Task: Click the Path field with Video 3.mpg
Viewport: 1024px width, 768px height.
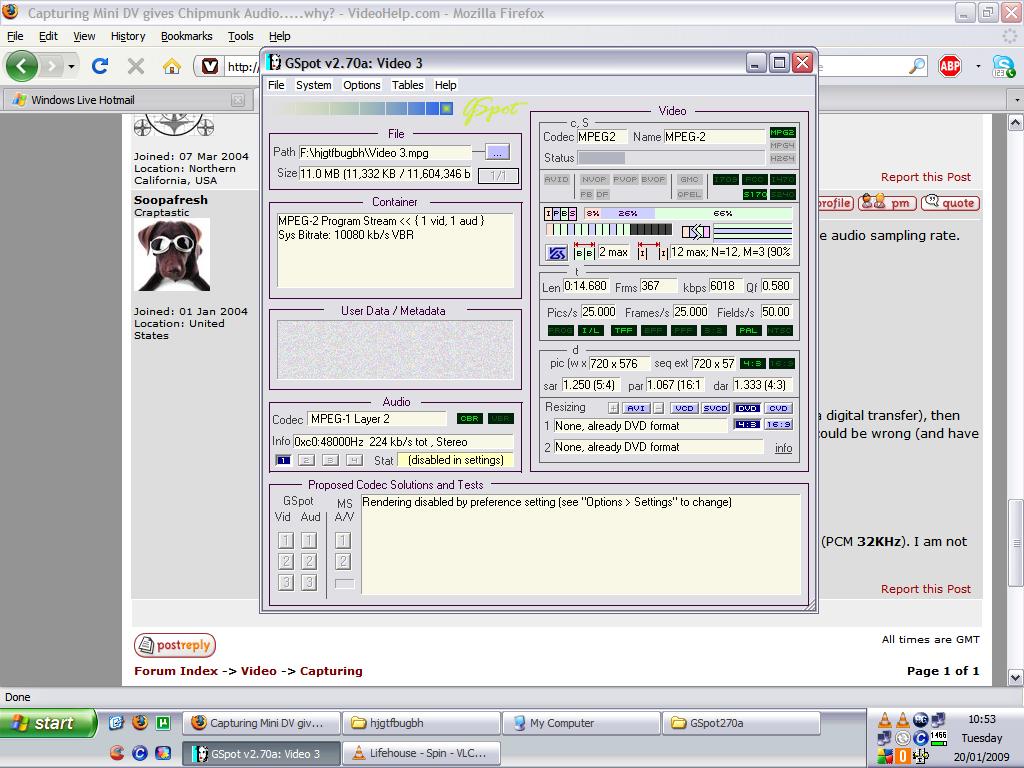Action: tap(385, 153)
